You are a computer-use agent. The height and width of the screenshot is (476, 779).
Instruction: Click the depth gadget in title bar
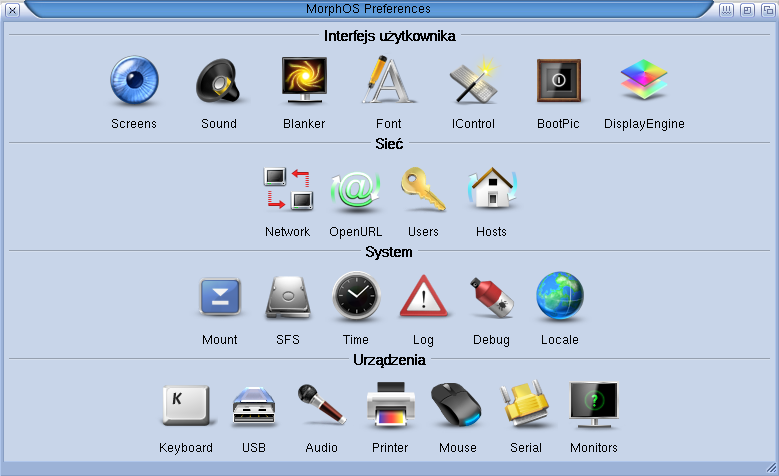768,10
